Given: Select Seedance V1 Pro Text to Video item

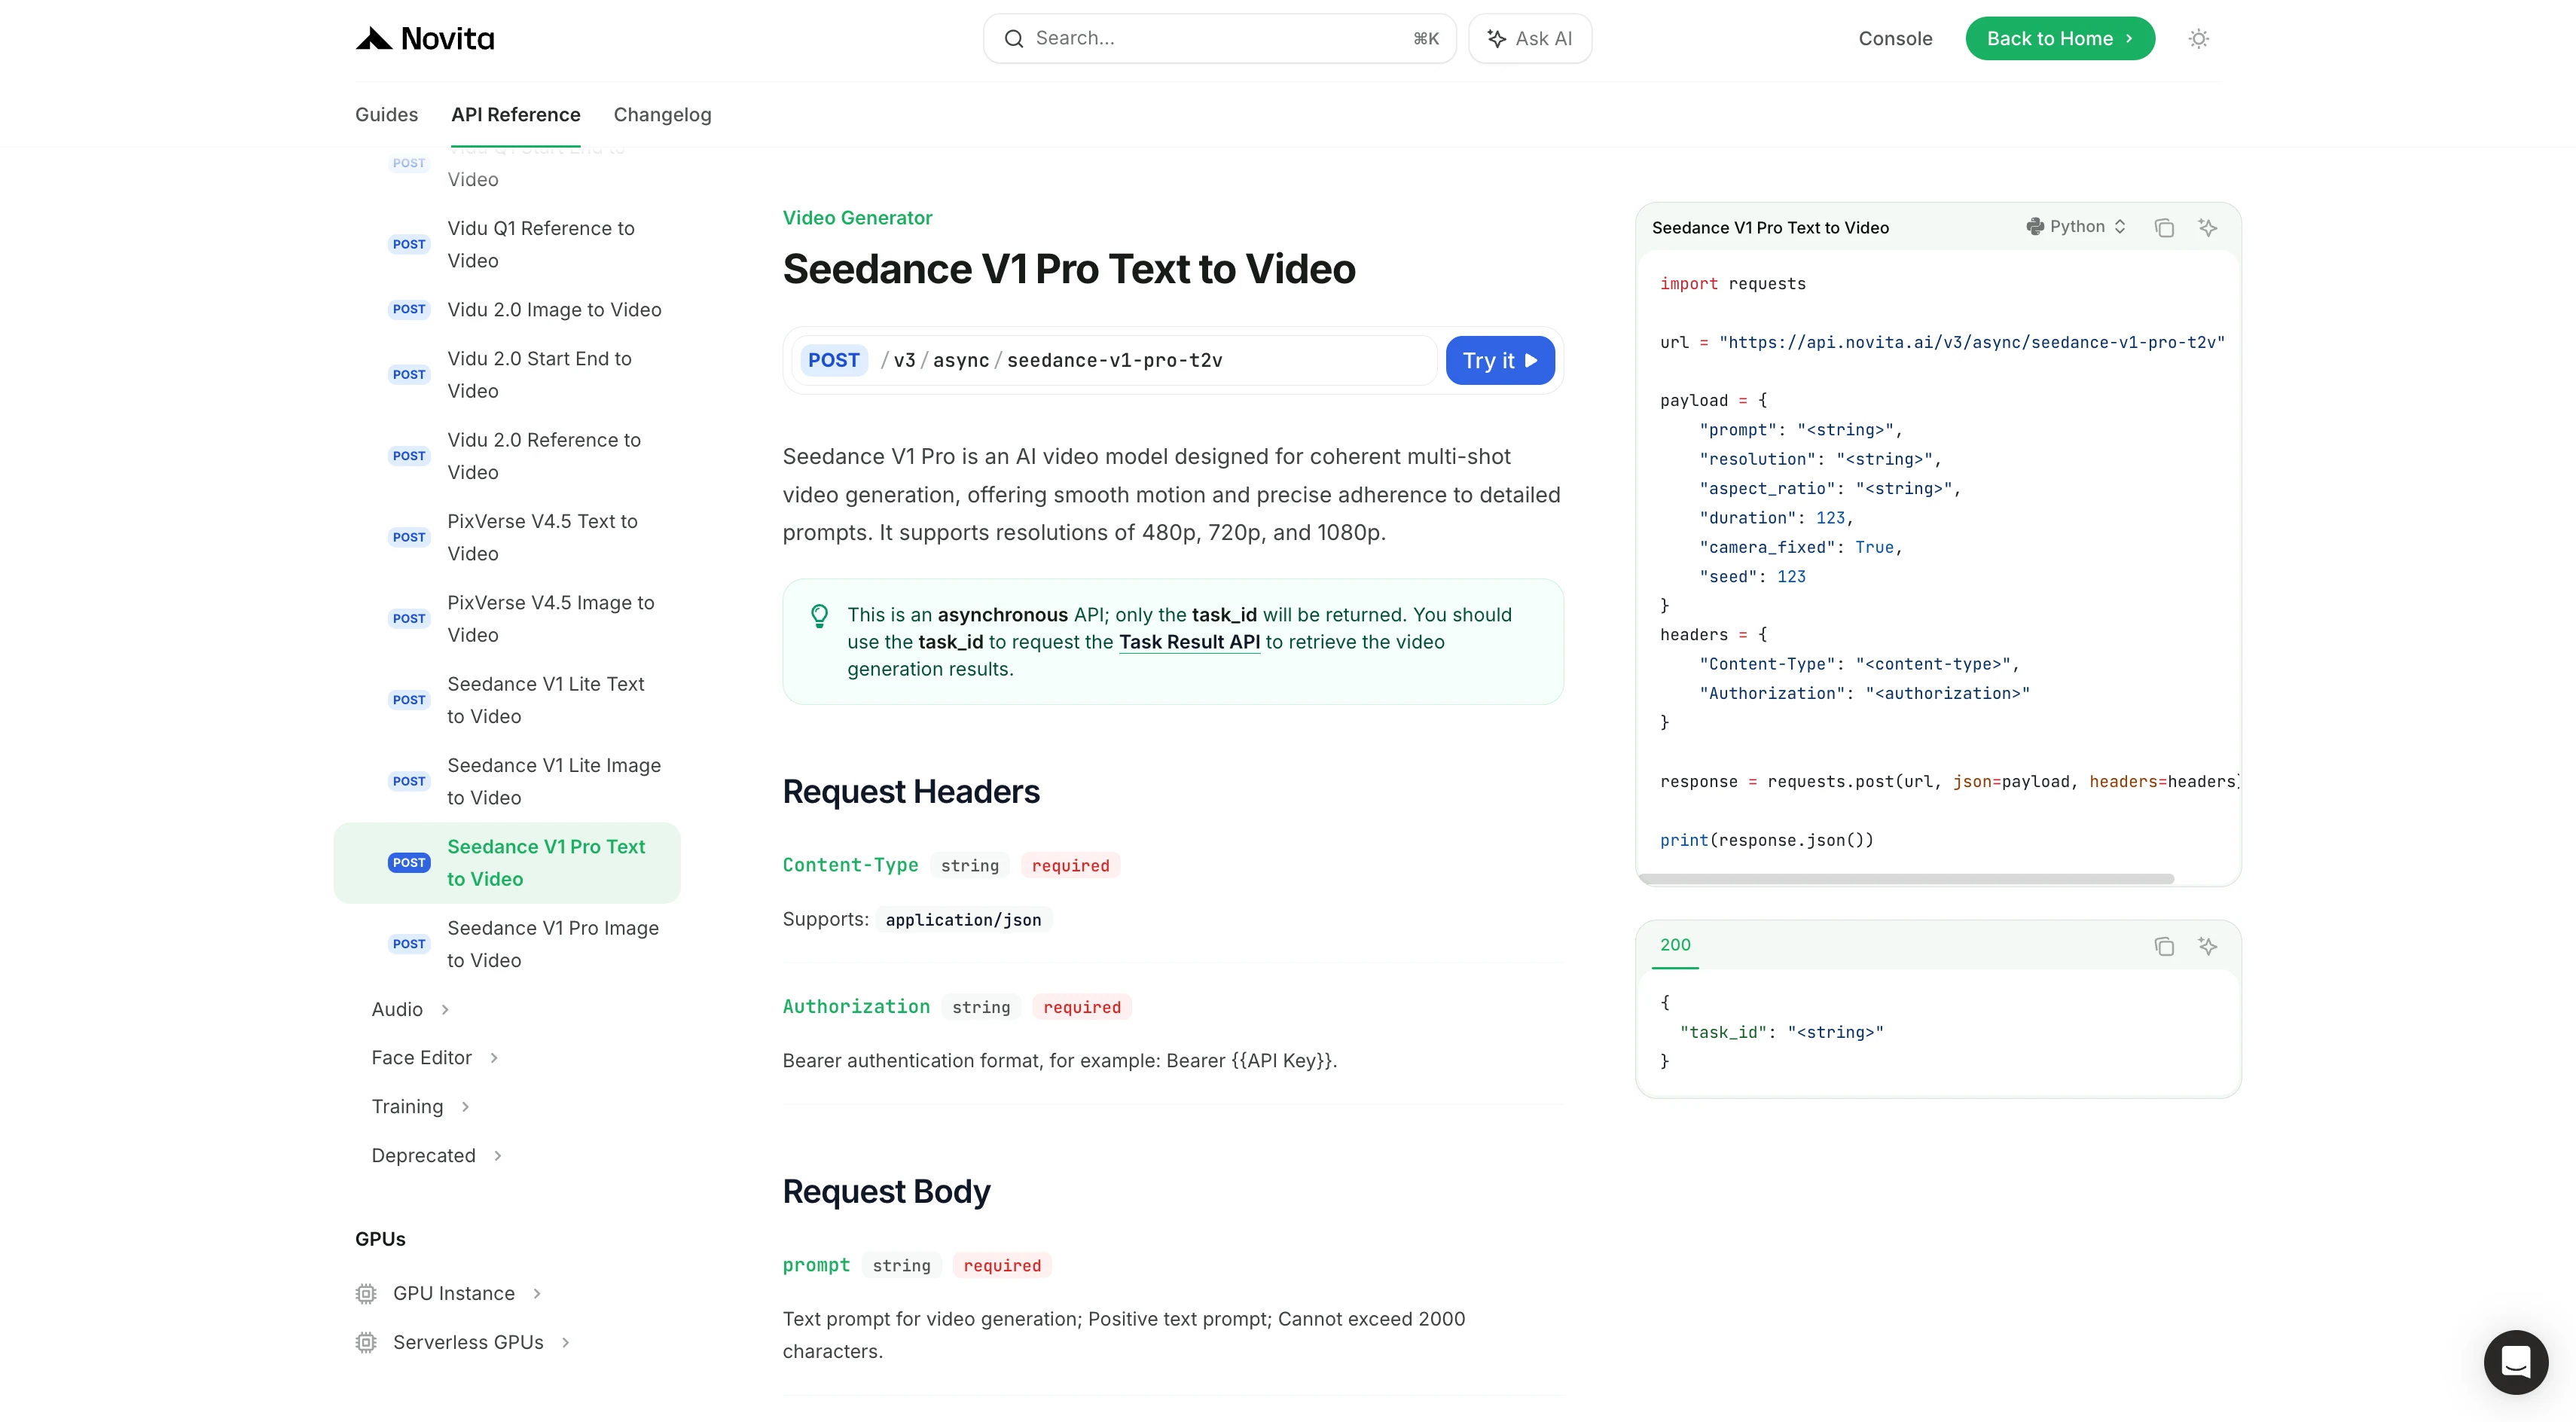Looking at the screenshot, I should pos(507,863).
